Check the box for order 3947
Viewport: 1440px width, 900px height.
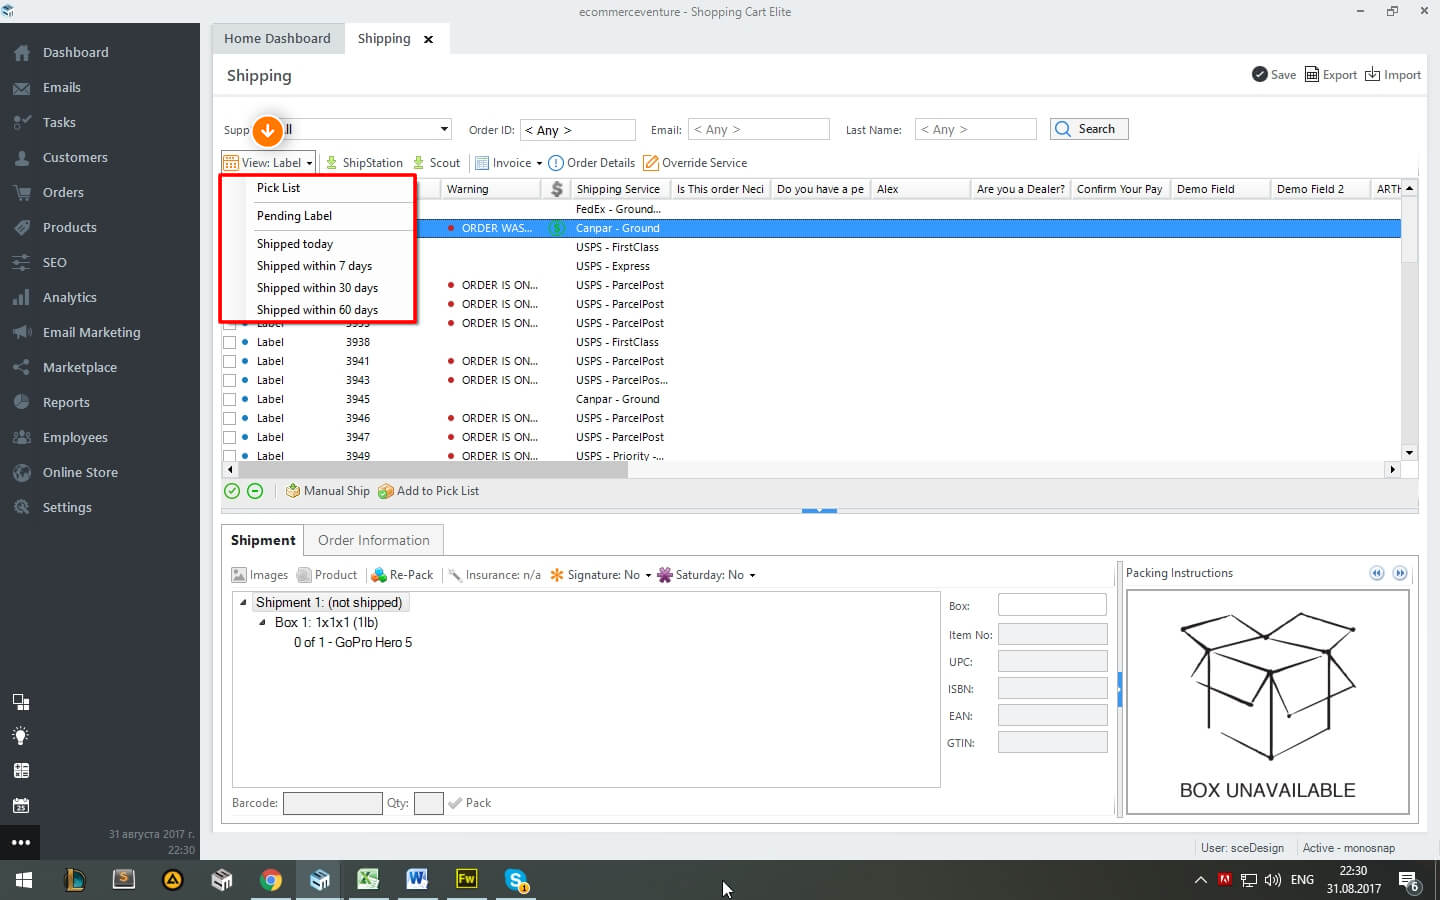[229, 437]
